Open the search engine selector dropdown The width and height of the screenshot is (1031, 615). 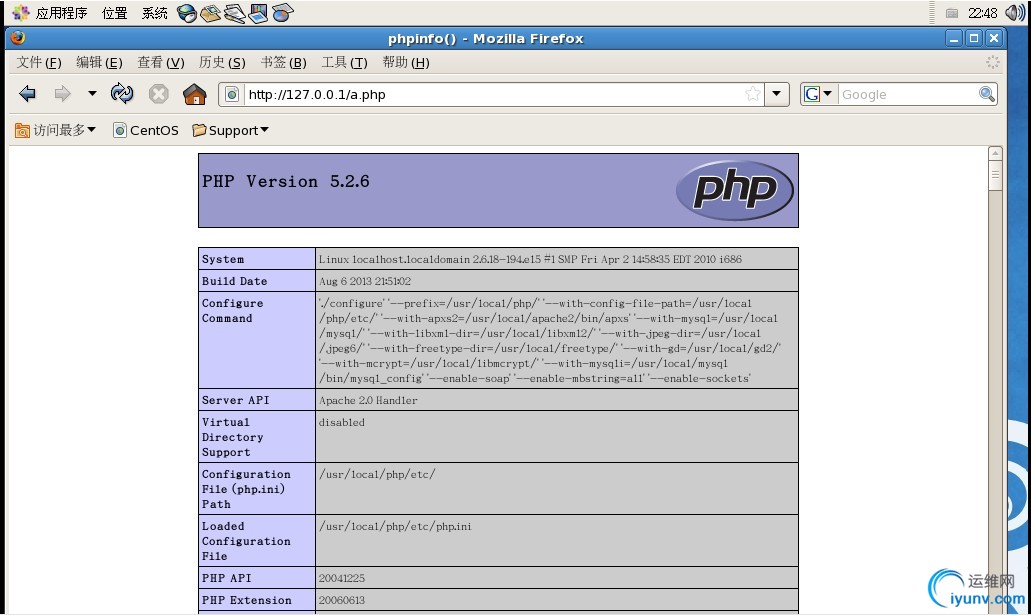818,94
